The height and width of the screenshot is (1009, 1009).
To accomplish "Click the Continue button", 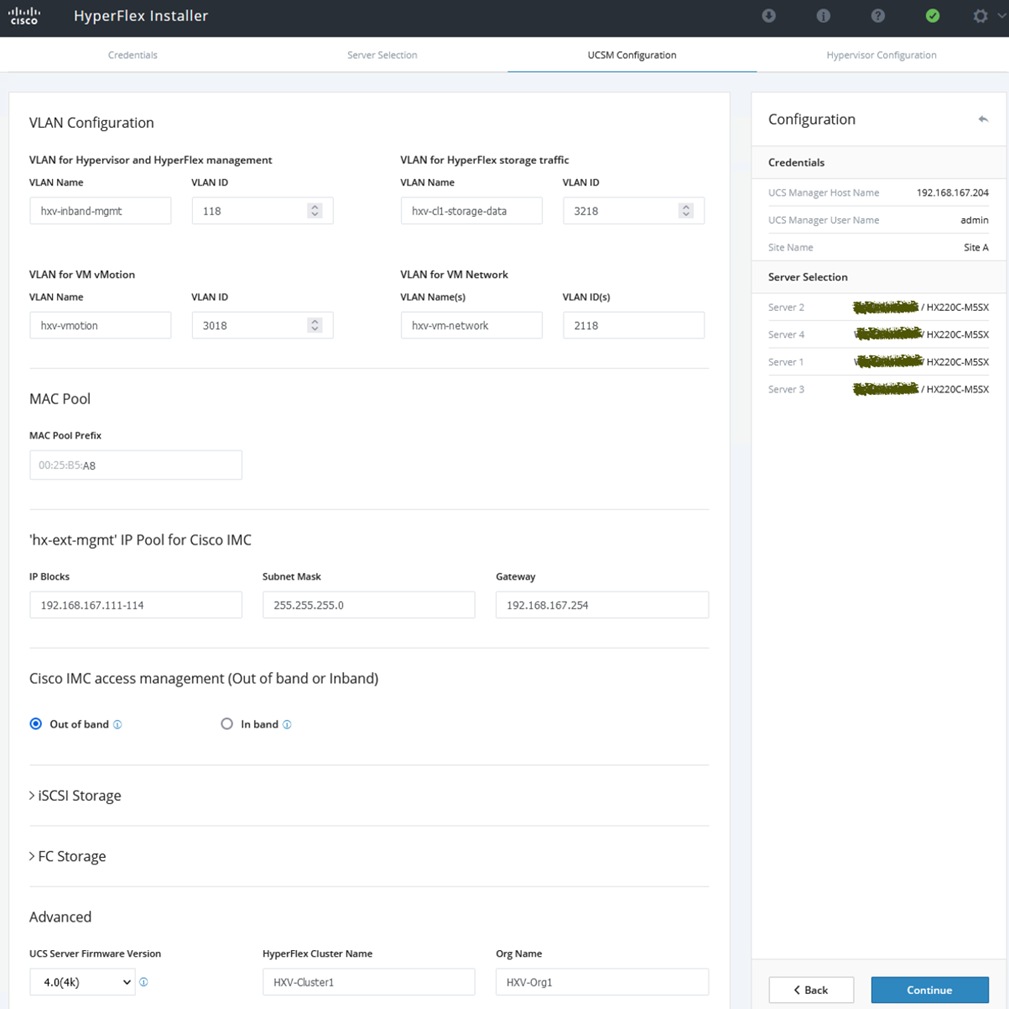I will pos(929,990).
